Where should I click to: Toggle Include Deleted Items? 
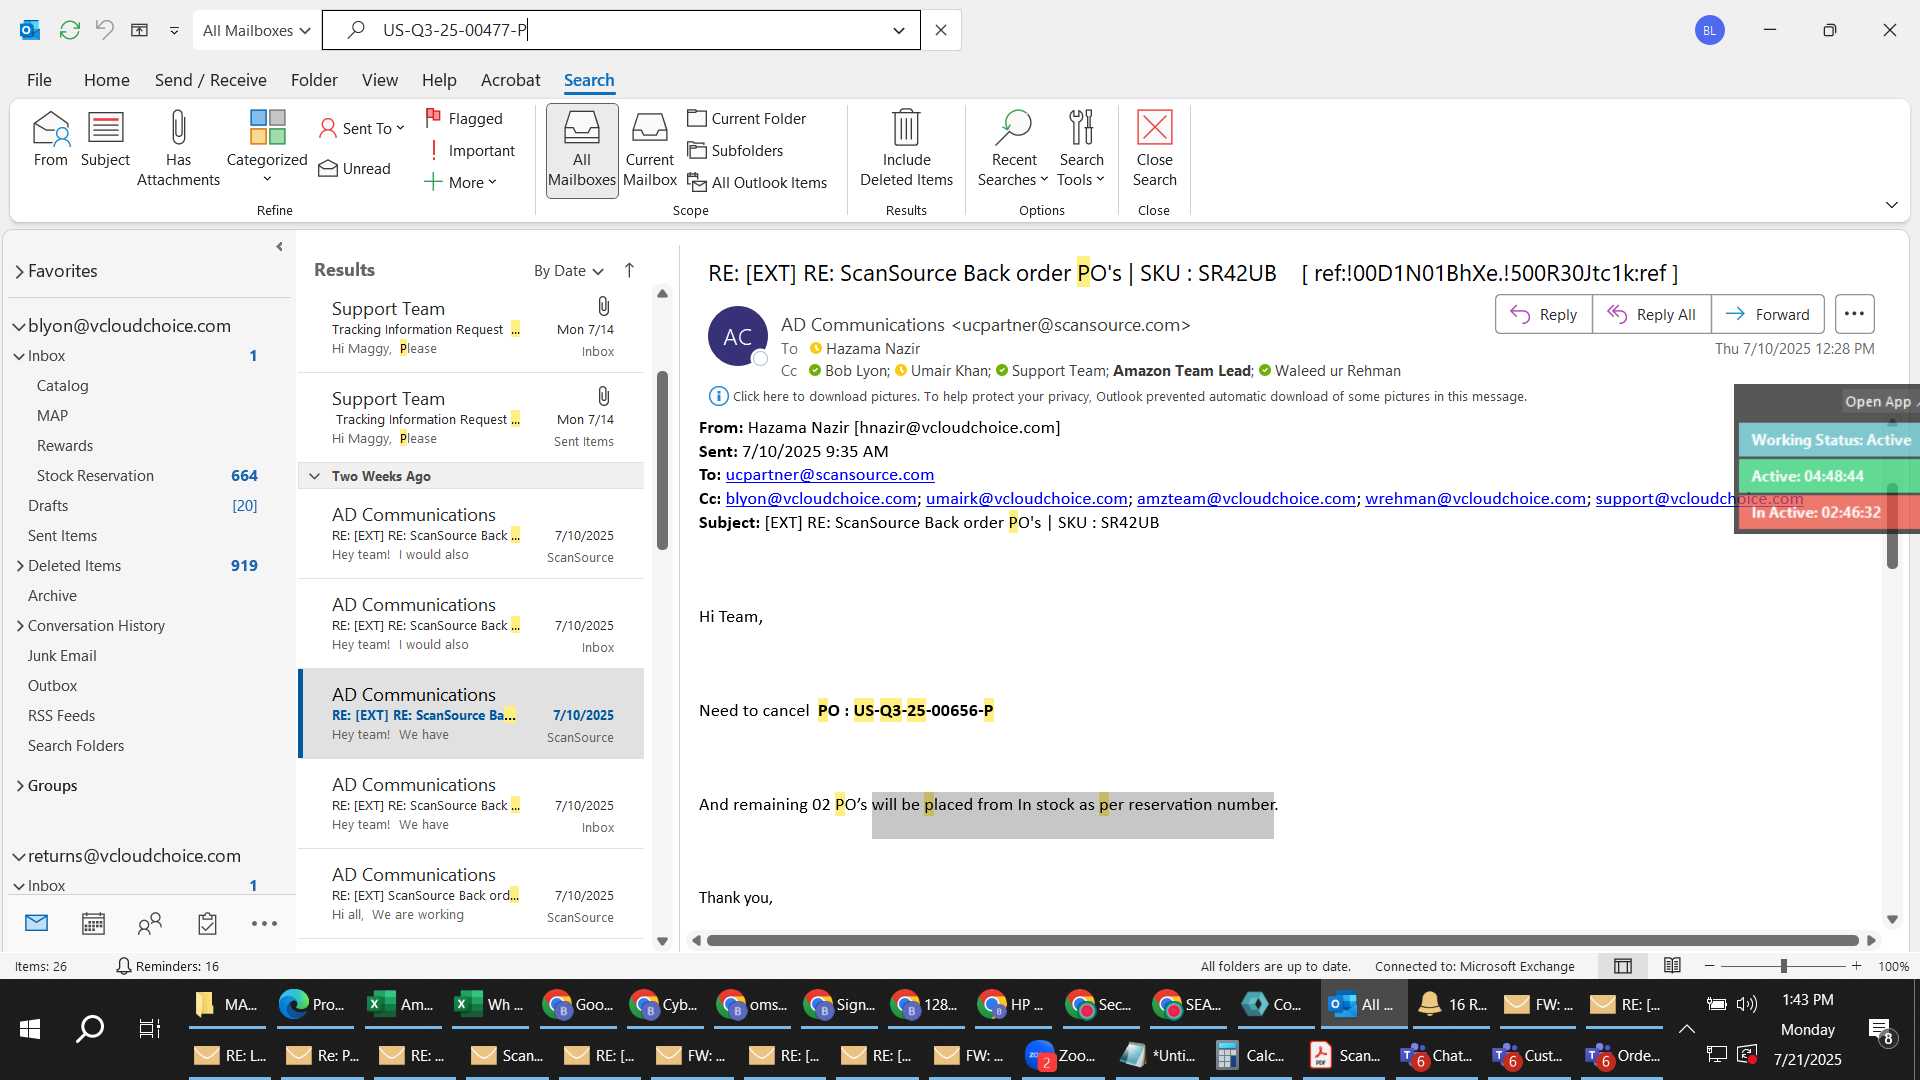(906, 148)
